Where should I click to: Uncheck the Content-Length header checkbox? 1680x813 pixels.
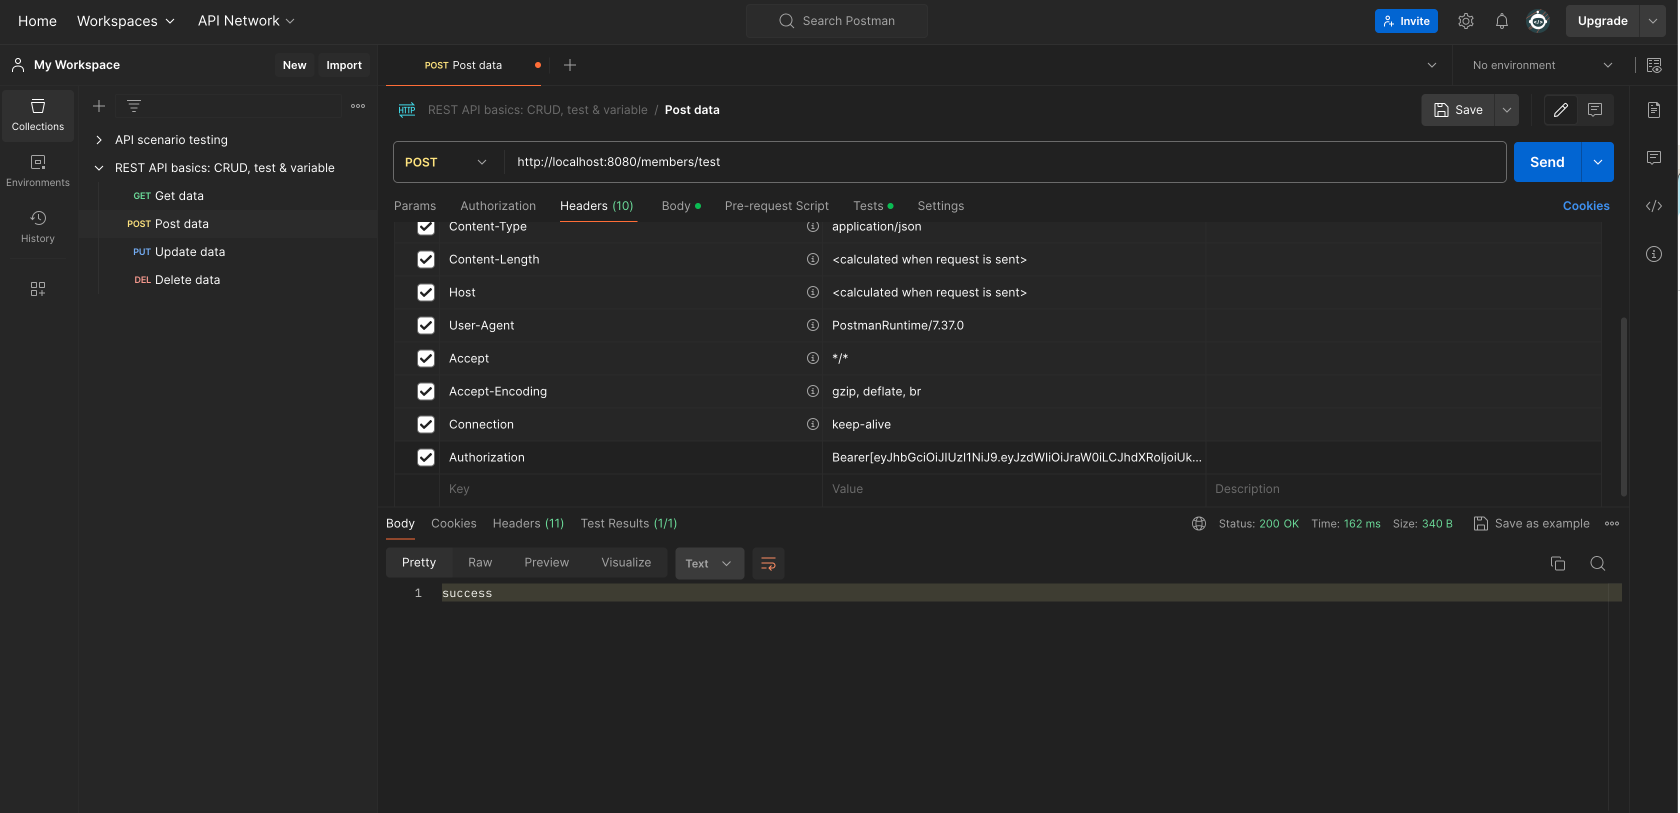click(426, 259)
